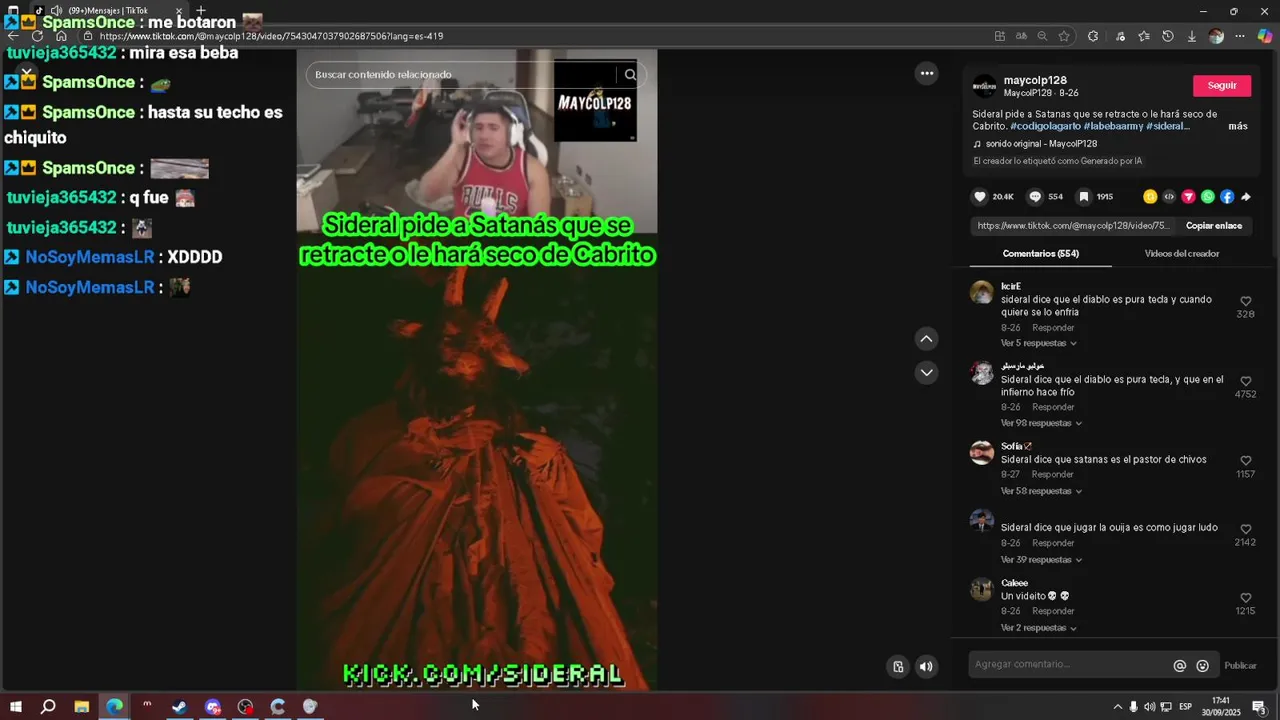Click the search magnifier icon on video

pyautogui.click(x=630, y=74)
